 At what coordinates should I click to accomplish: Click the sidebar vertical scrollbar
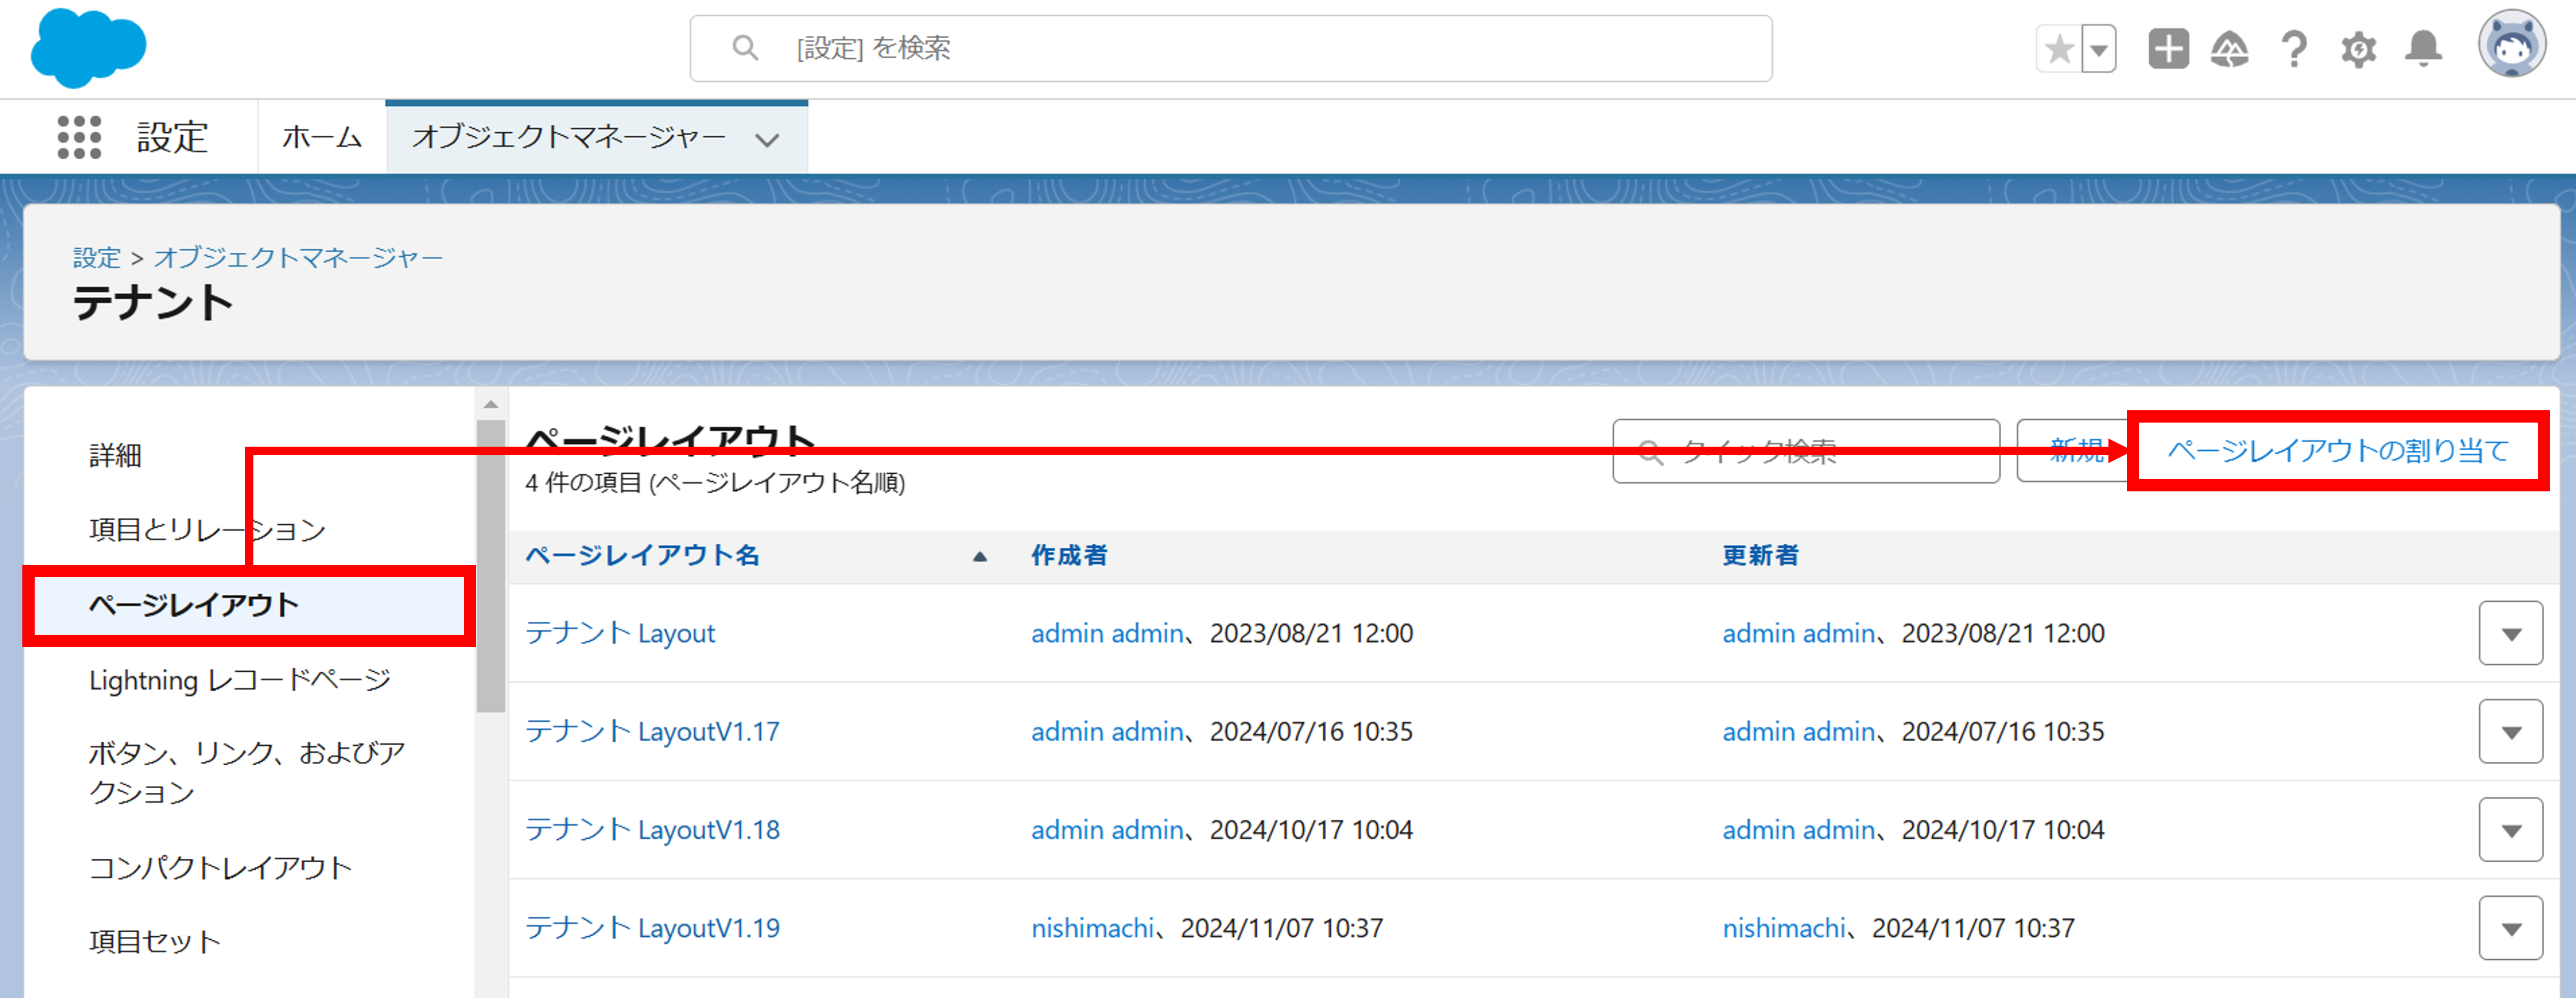490,565
